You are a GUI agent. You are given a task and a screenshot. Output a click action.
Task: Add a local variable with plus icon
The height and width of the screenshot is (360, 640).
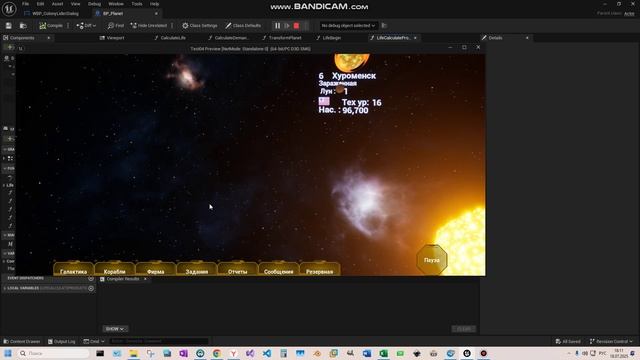pyautogui.click(x=91, y=288)
